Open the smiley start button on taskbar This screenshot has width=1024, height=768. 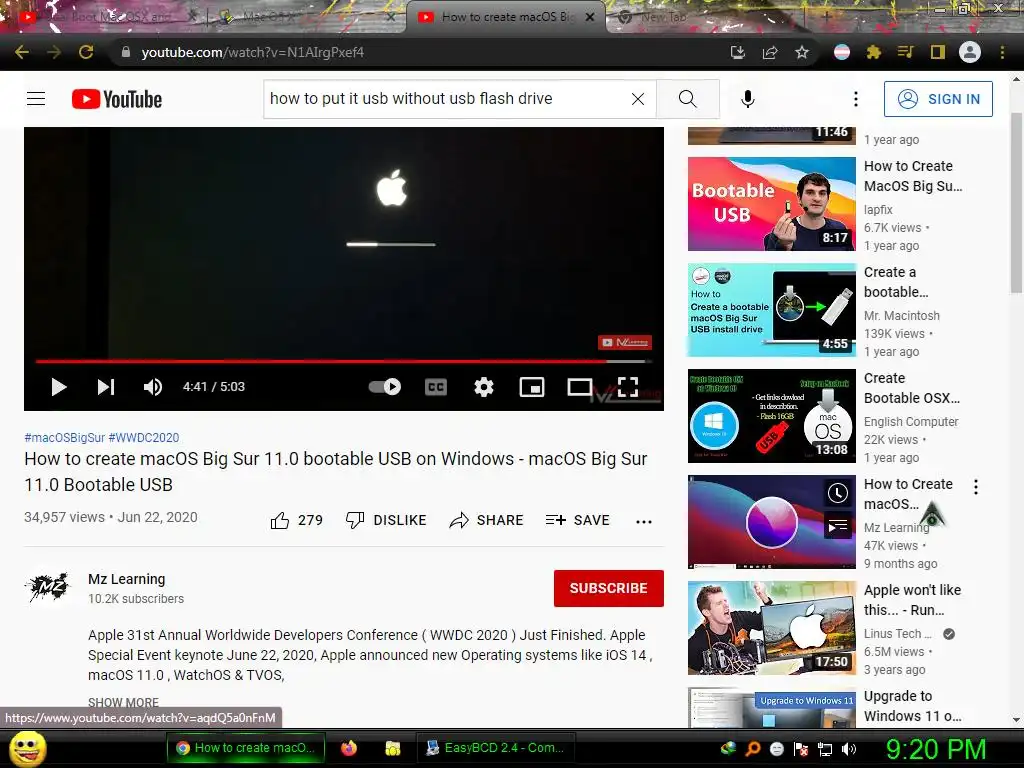(27, 748)
